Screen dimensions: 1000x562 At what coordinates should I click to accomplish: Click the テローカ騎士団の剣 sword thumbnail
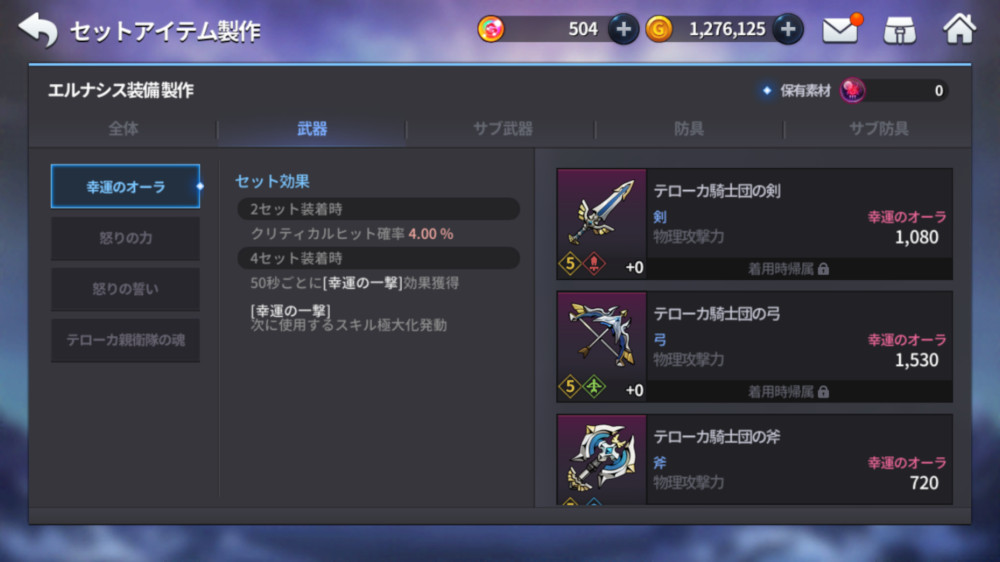point(601,224)
